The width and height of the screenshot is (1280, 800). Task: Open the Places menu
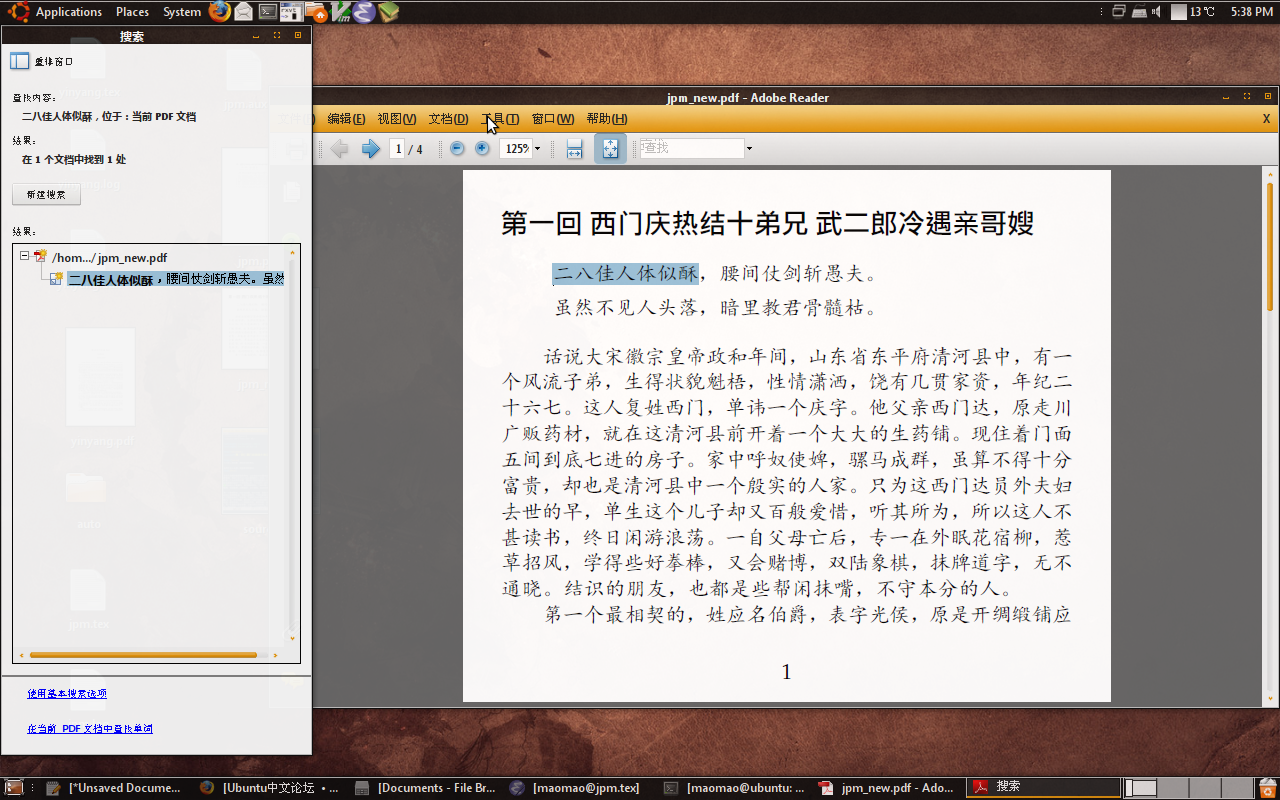click(132, 12)
